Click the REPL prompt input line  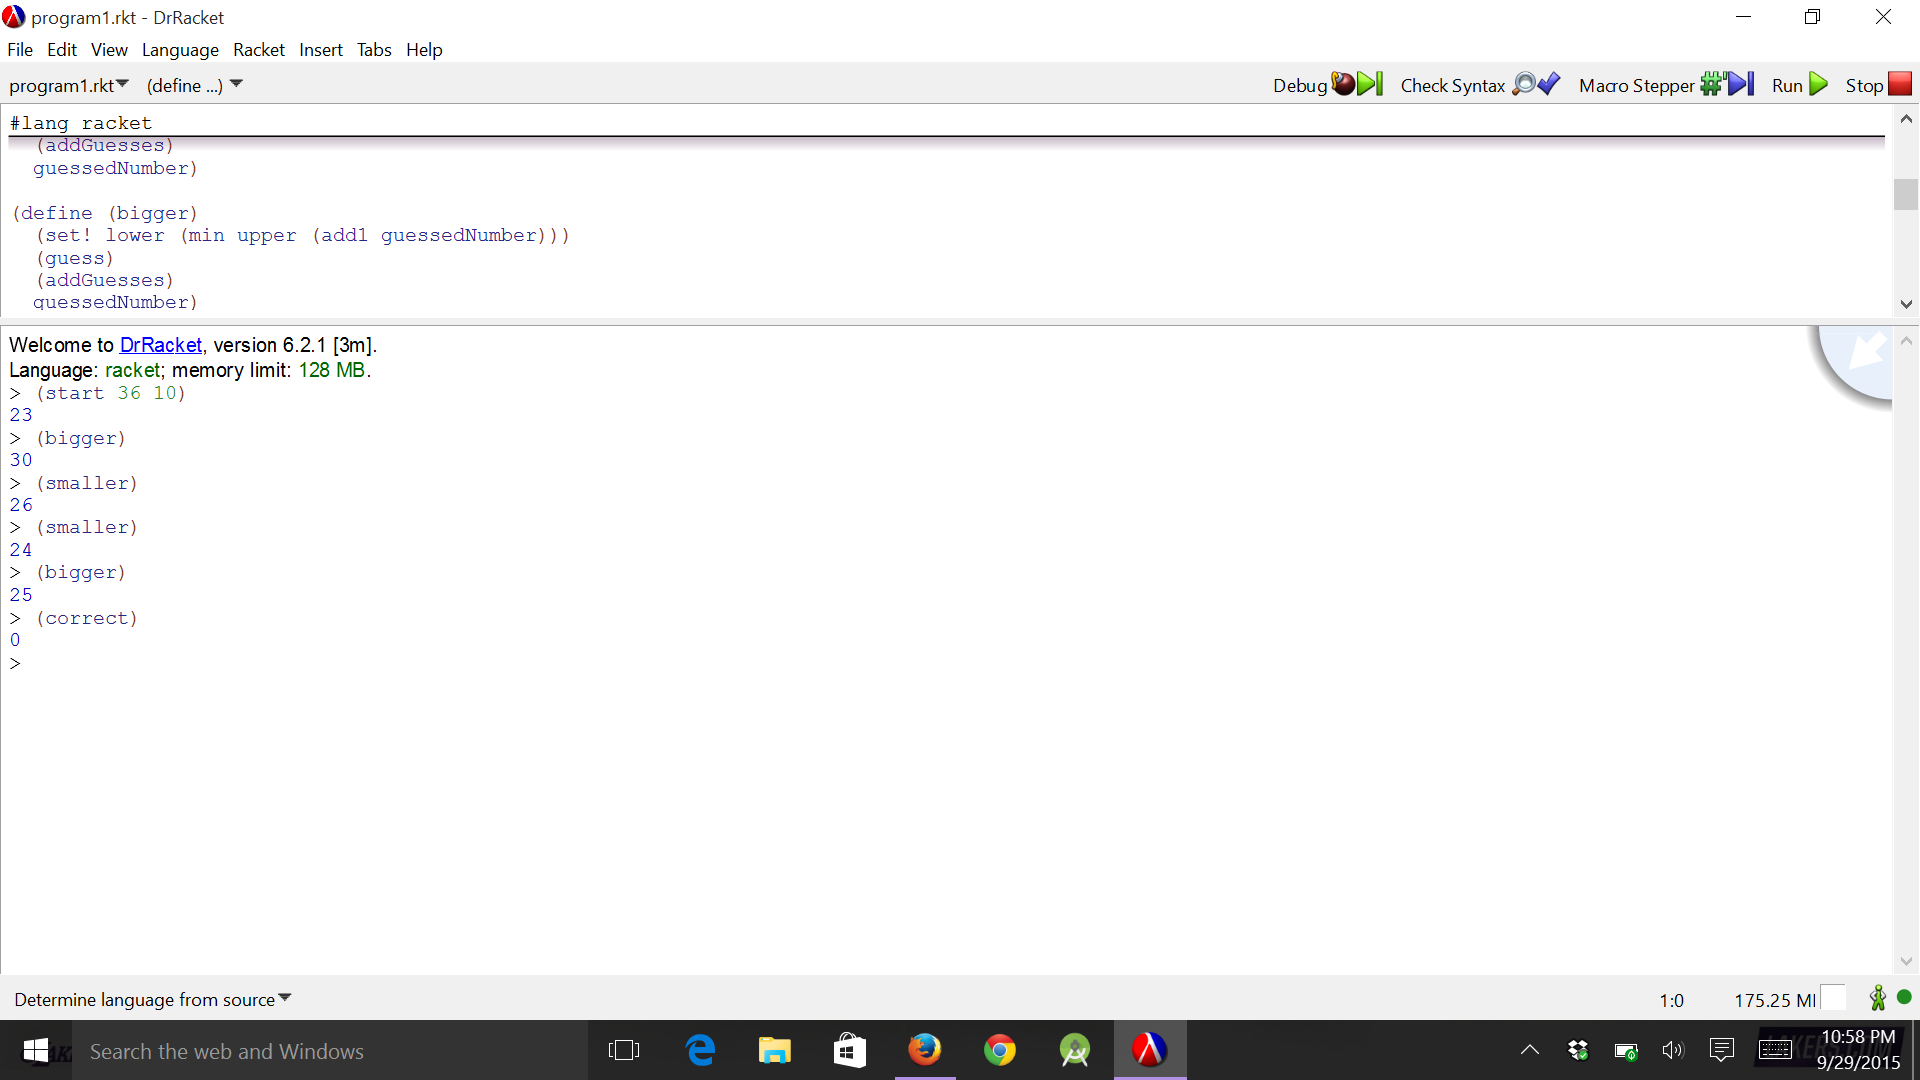pos(400,664)
